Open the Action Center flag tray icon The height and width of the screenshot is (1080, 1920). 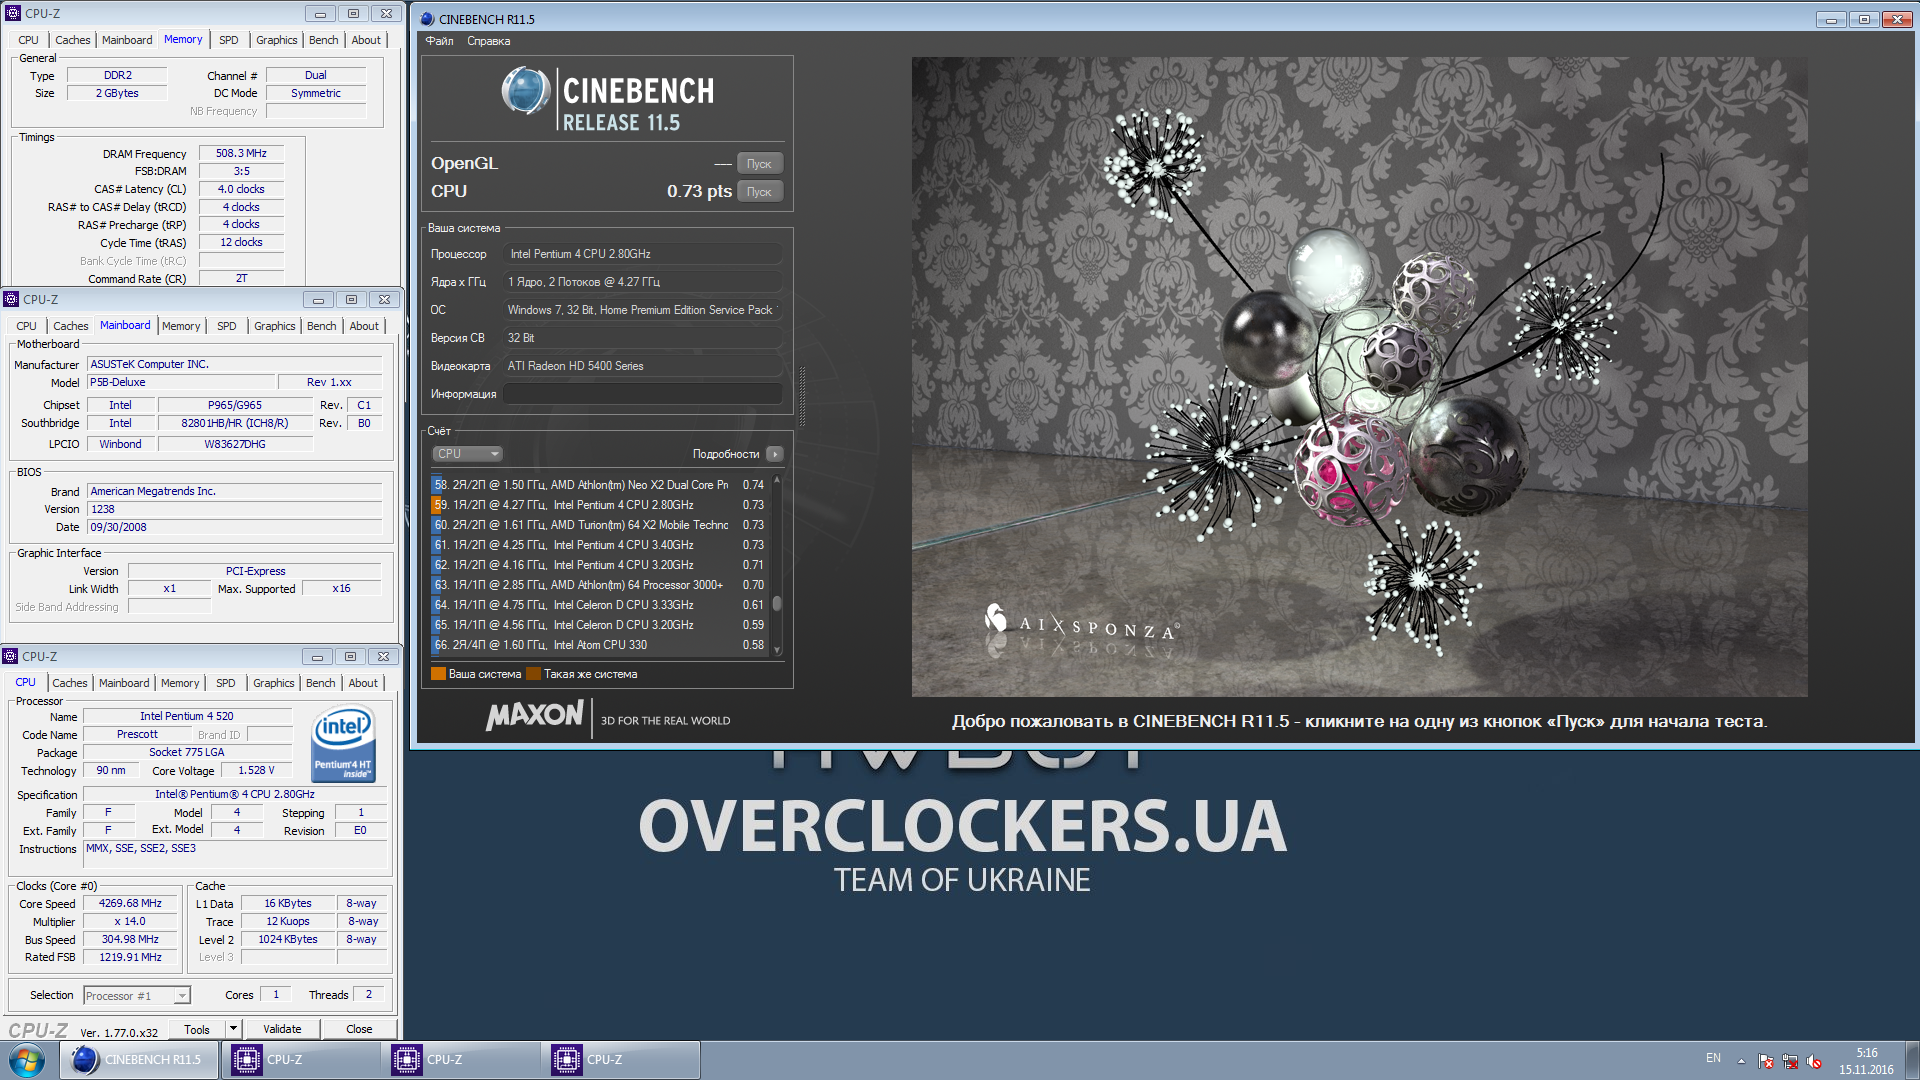[1766, 1061]
